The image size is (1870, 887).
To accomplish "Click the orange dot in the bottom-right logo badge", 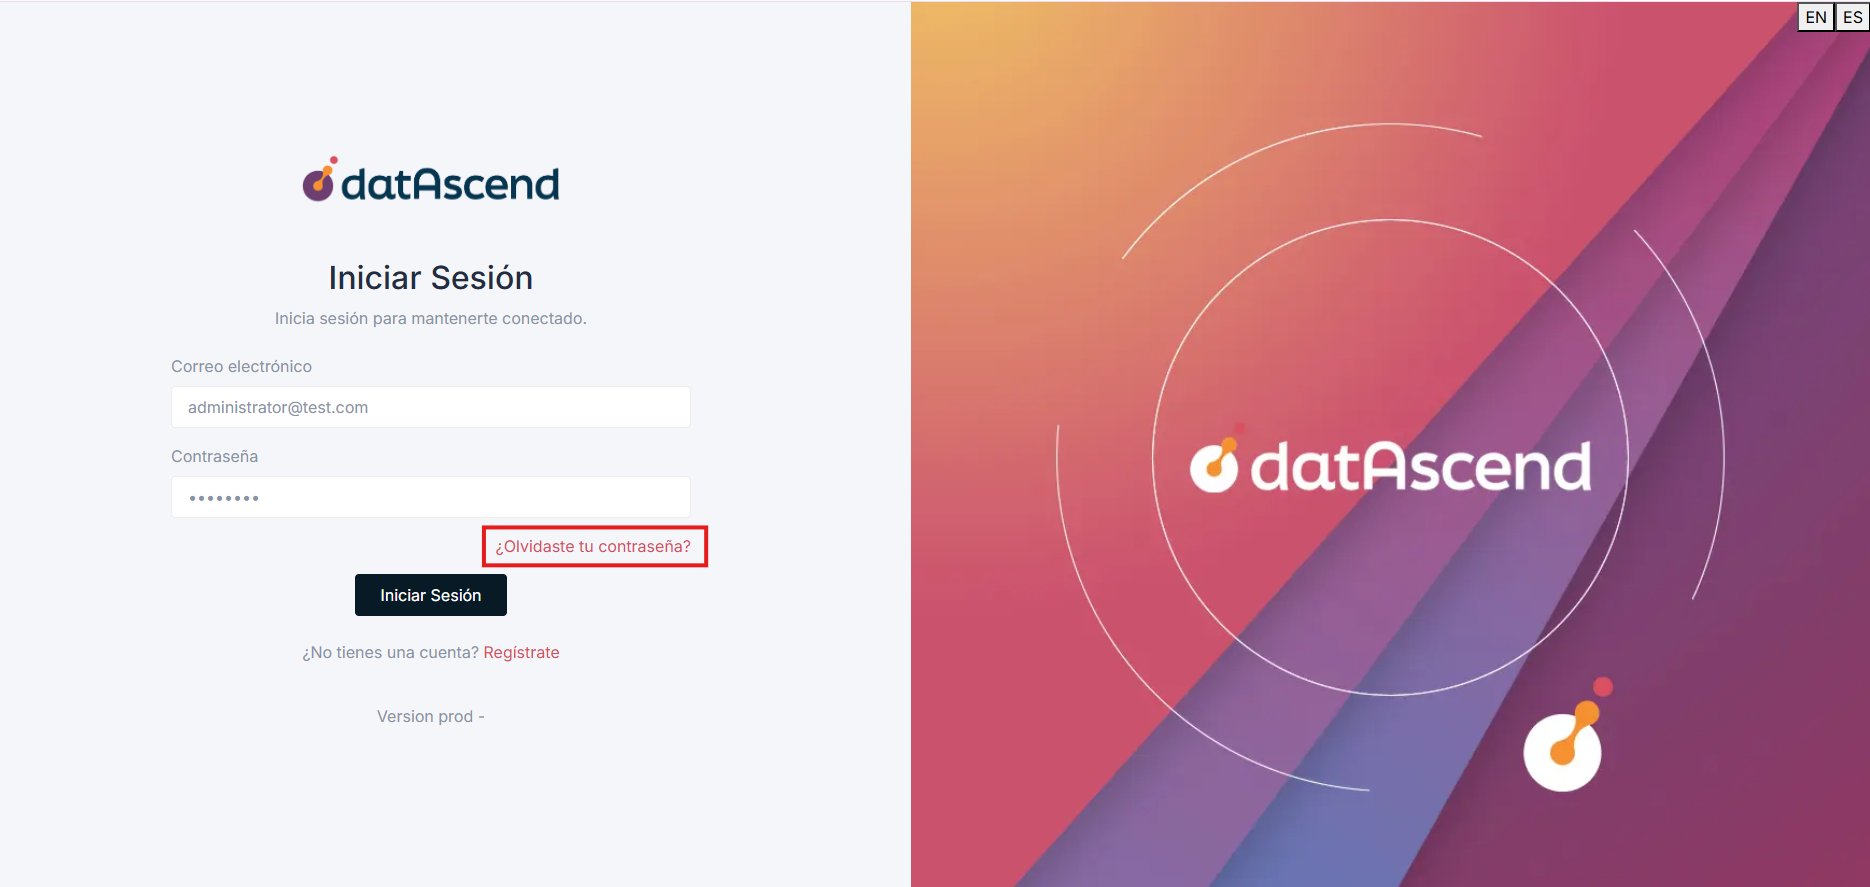I will click(x=1588, y=713).
